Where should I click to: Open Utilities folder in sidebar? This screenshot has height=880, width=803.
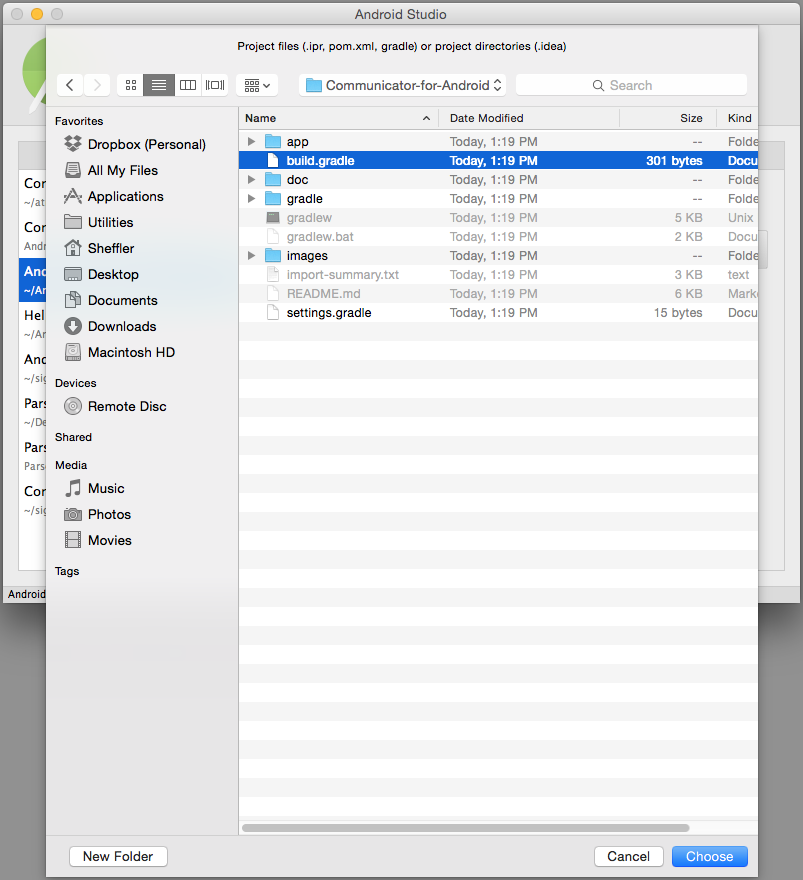pos(99,222)
